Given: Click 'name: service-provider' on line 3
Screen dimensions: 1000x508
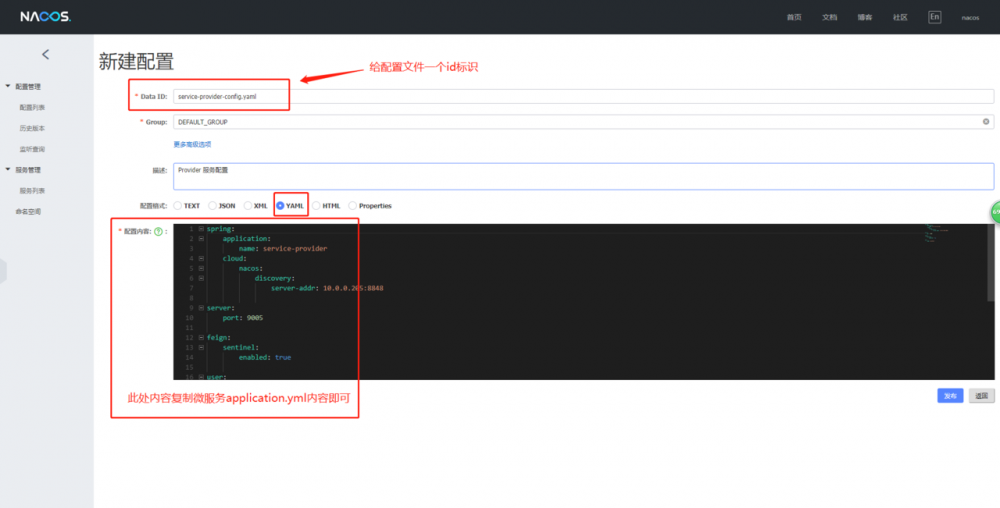Looking at the screenshot, I should (283, 249).
